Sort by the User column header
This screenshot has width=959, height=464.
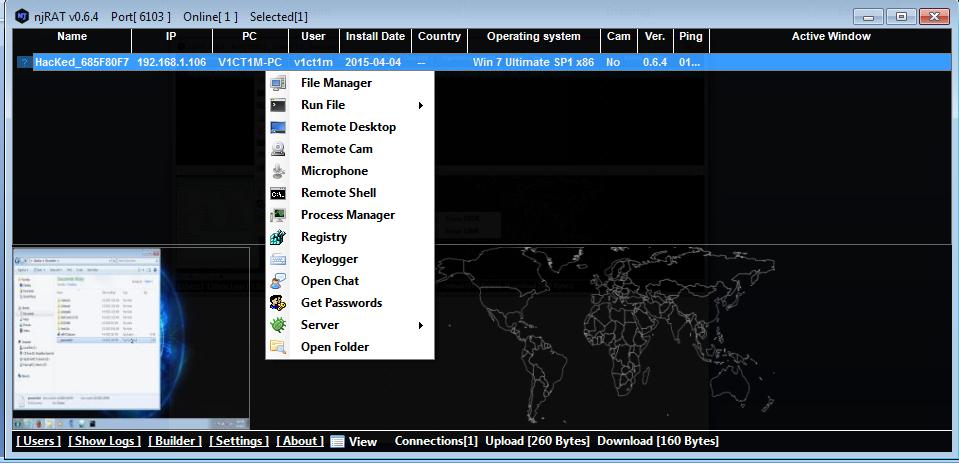(x=314, y=37)
